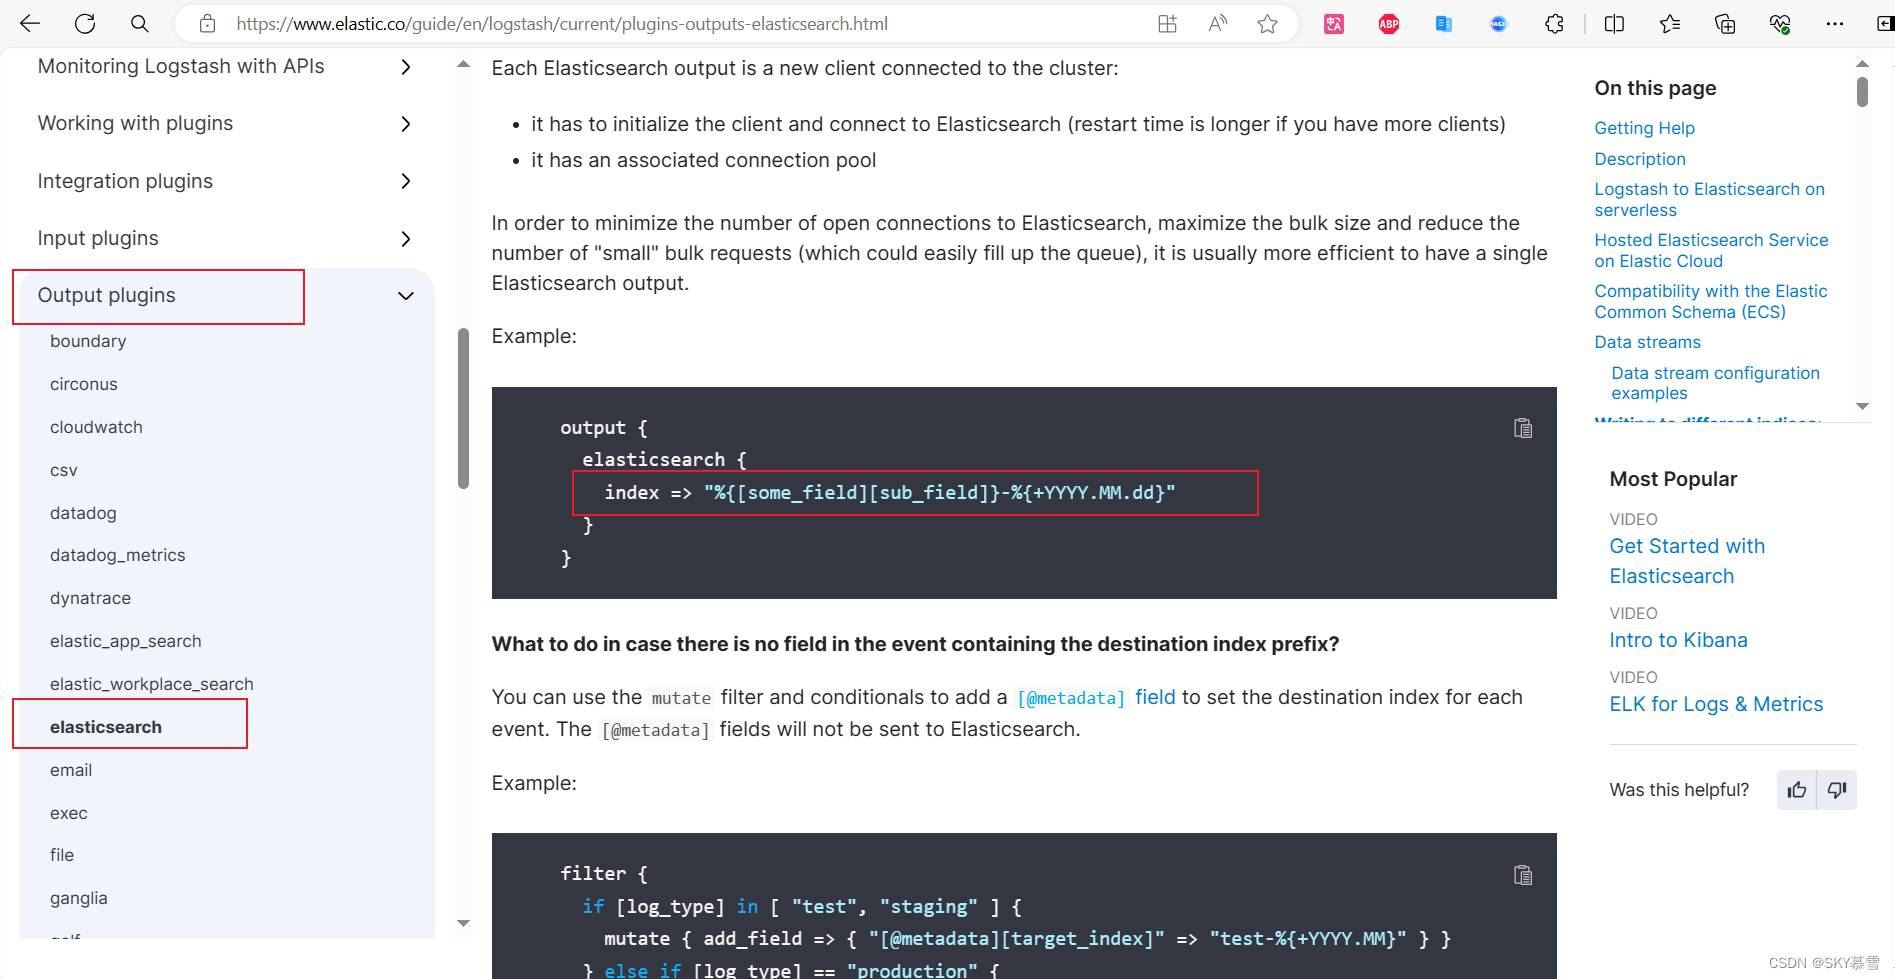
Task: Open ELK for Logs & Metrics video
Action: [1716, 704]
